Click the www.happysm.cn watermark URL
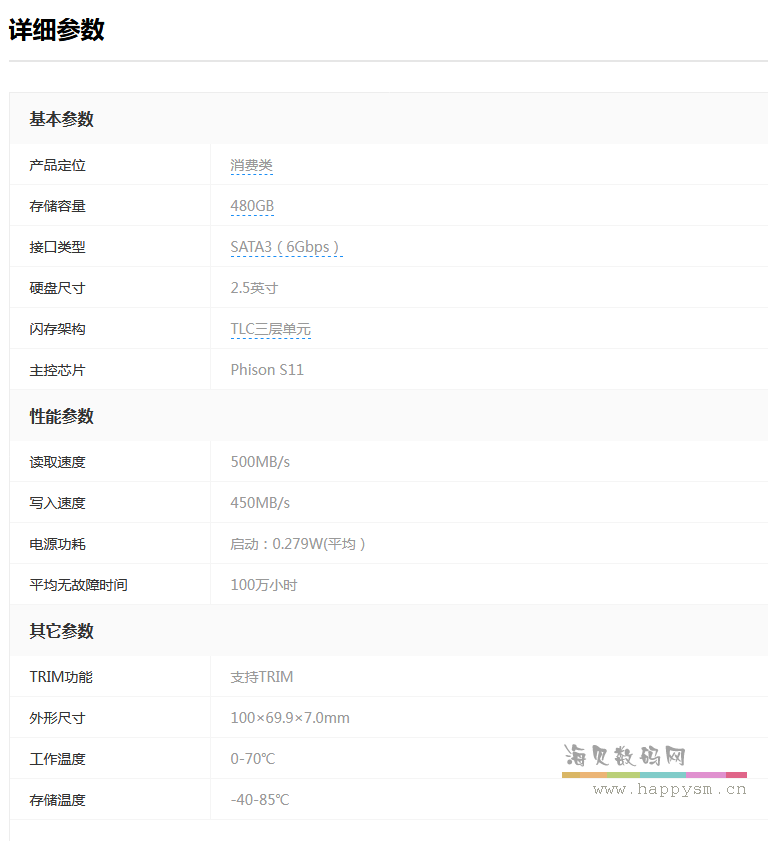Image resolution: width=768 pixels, height=841 pixels. (x=670, y=790)
